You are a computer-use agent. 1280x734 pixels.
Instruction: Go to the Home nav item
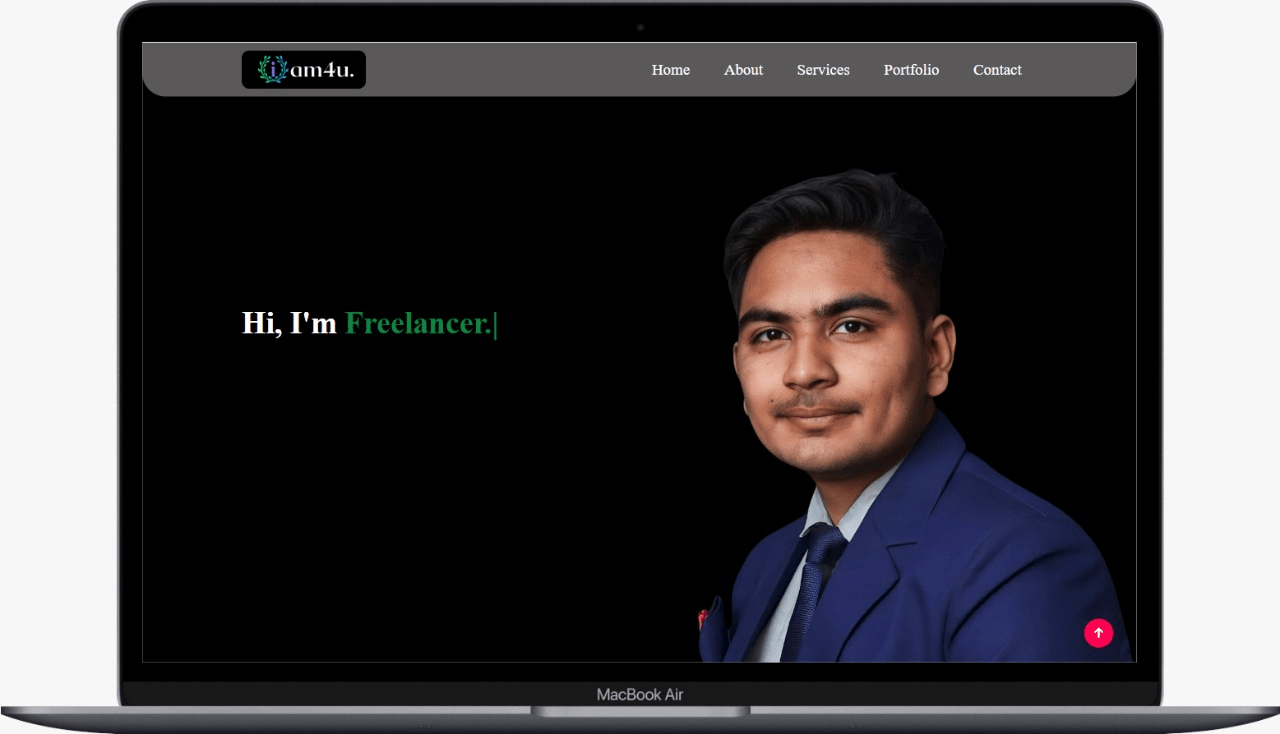670,70
